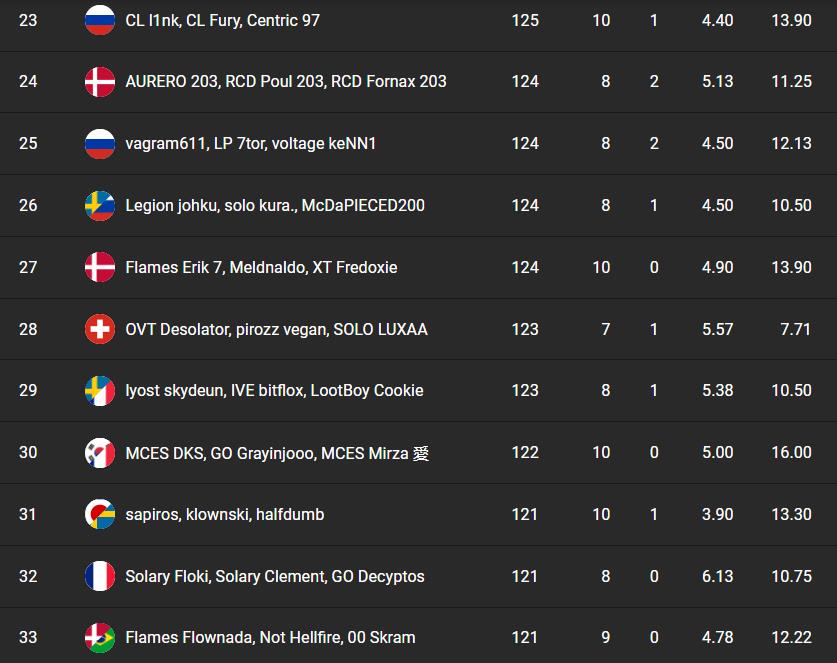Click the flag icon beside Legion johku
Image resolution: width=837 pixels, height=663 pixels.
click(100, 206)
